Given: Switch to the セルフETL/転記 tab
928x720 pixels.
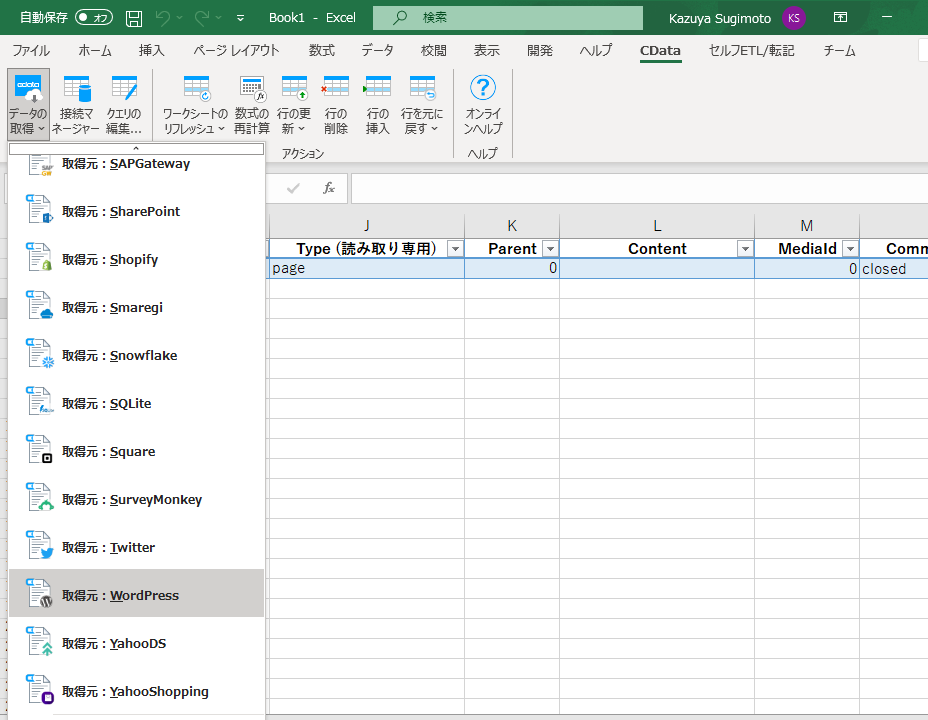Looking at the screenshot, I should (x=752, y=51).
